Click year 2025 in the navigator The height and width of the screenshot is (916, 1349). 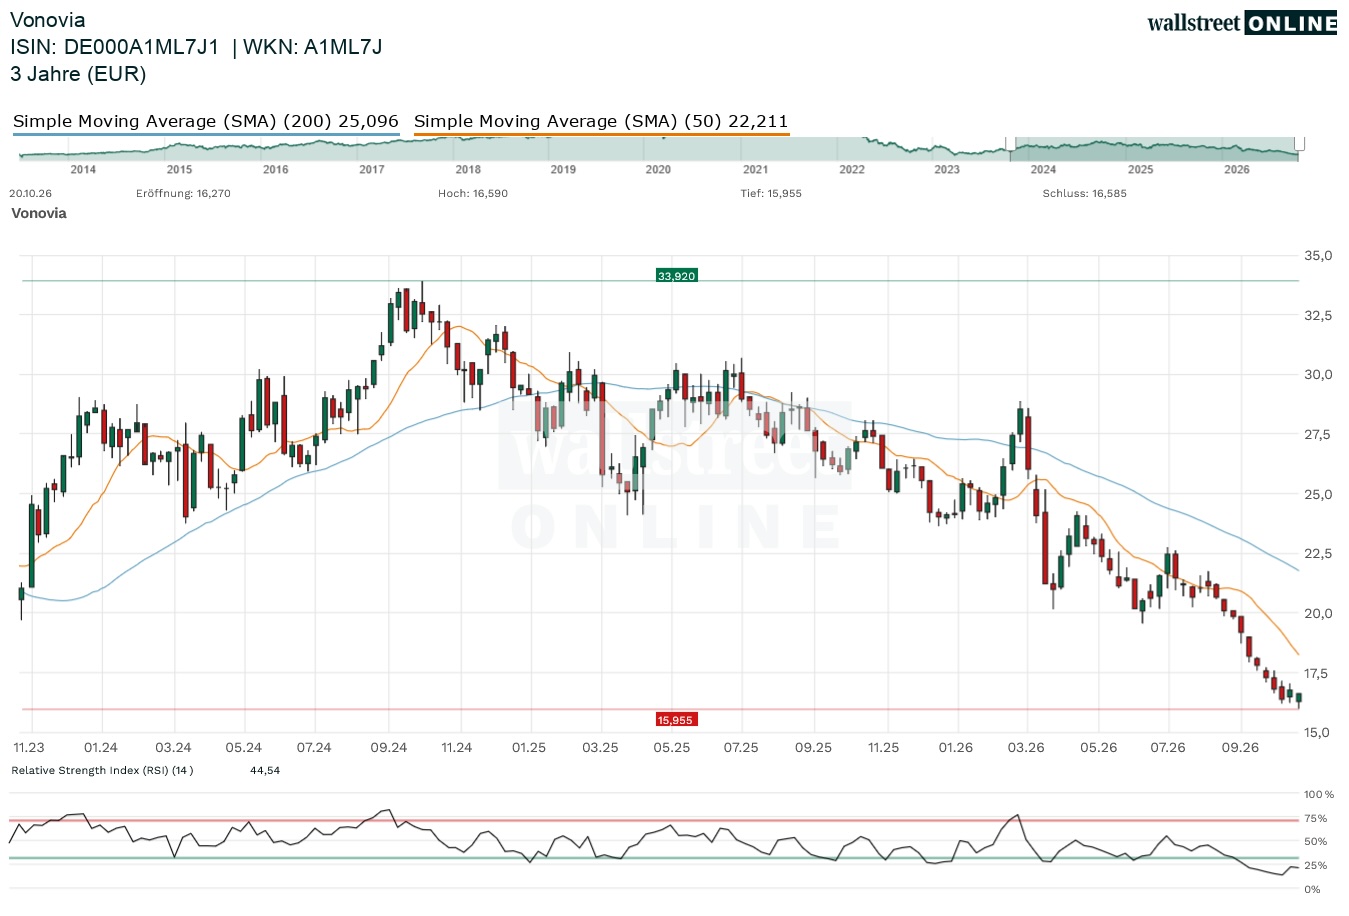[x=1140, y=170]
